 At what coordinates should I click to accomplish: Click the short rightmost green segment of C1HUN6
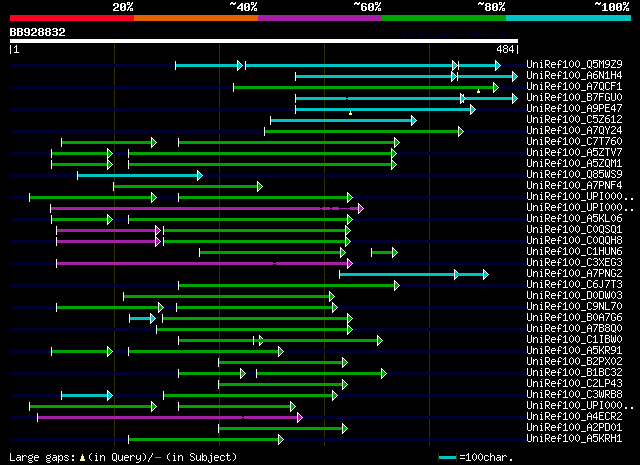pyautogui.click(x=384, y=253)
